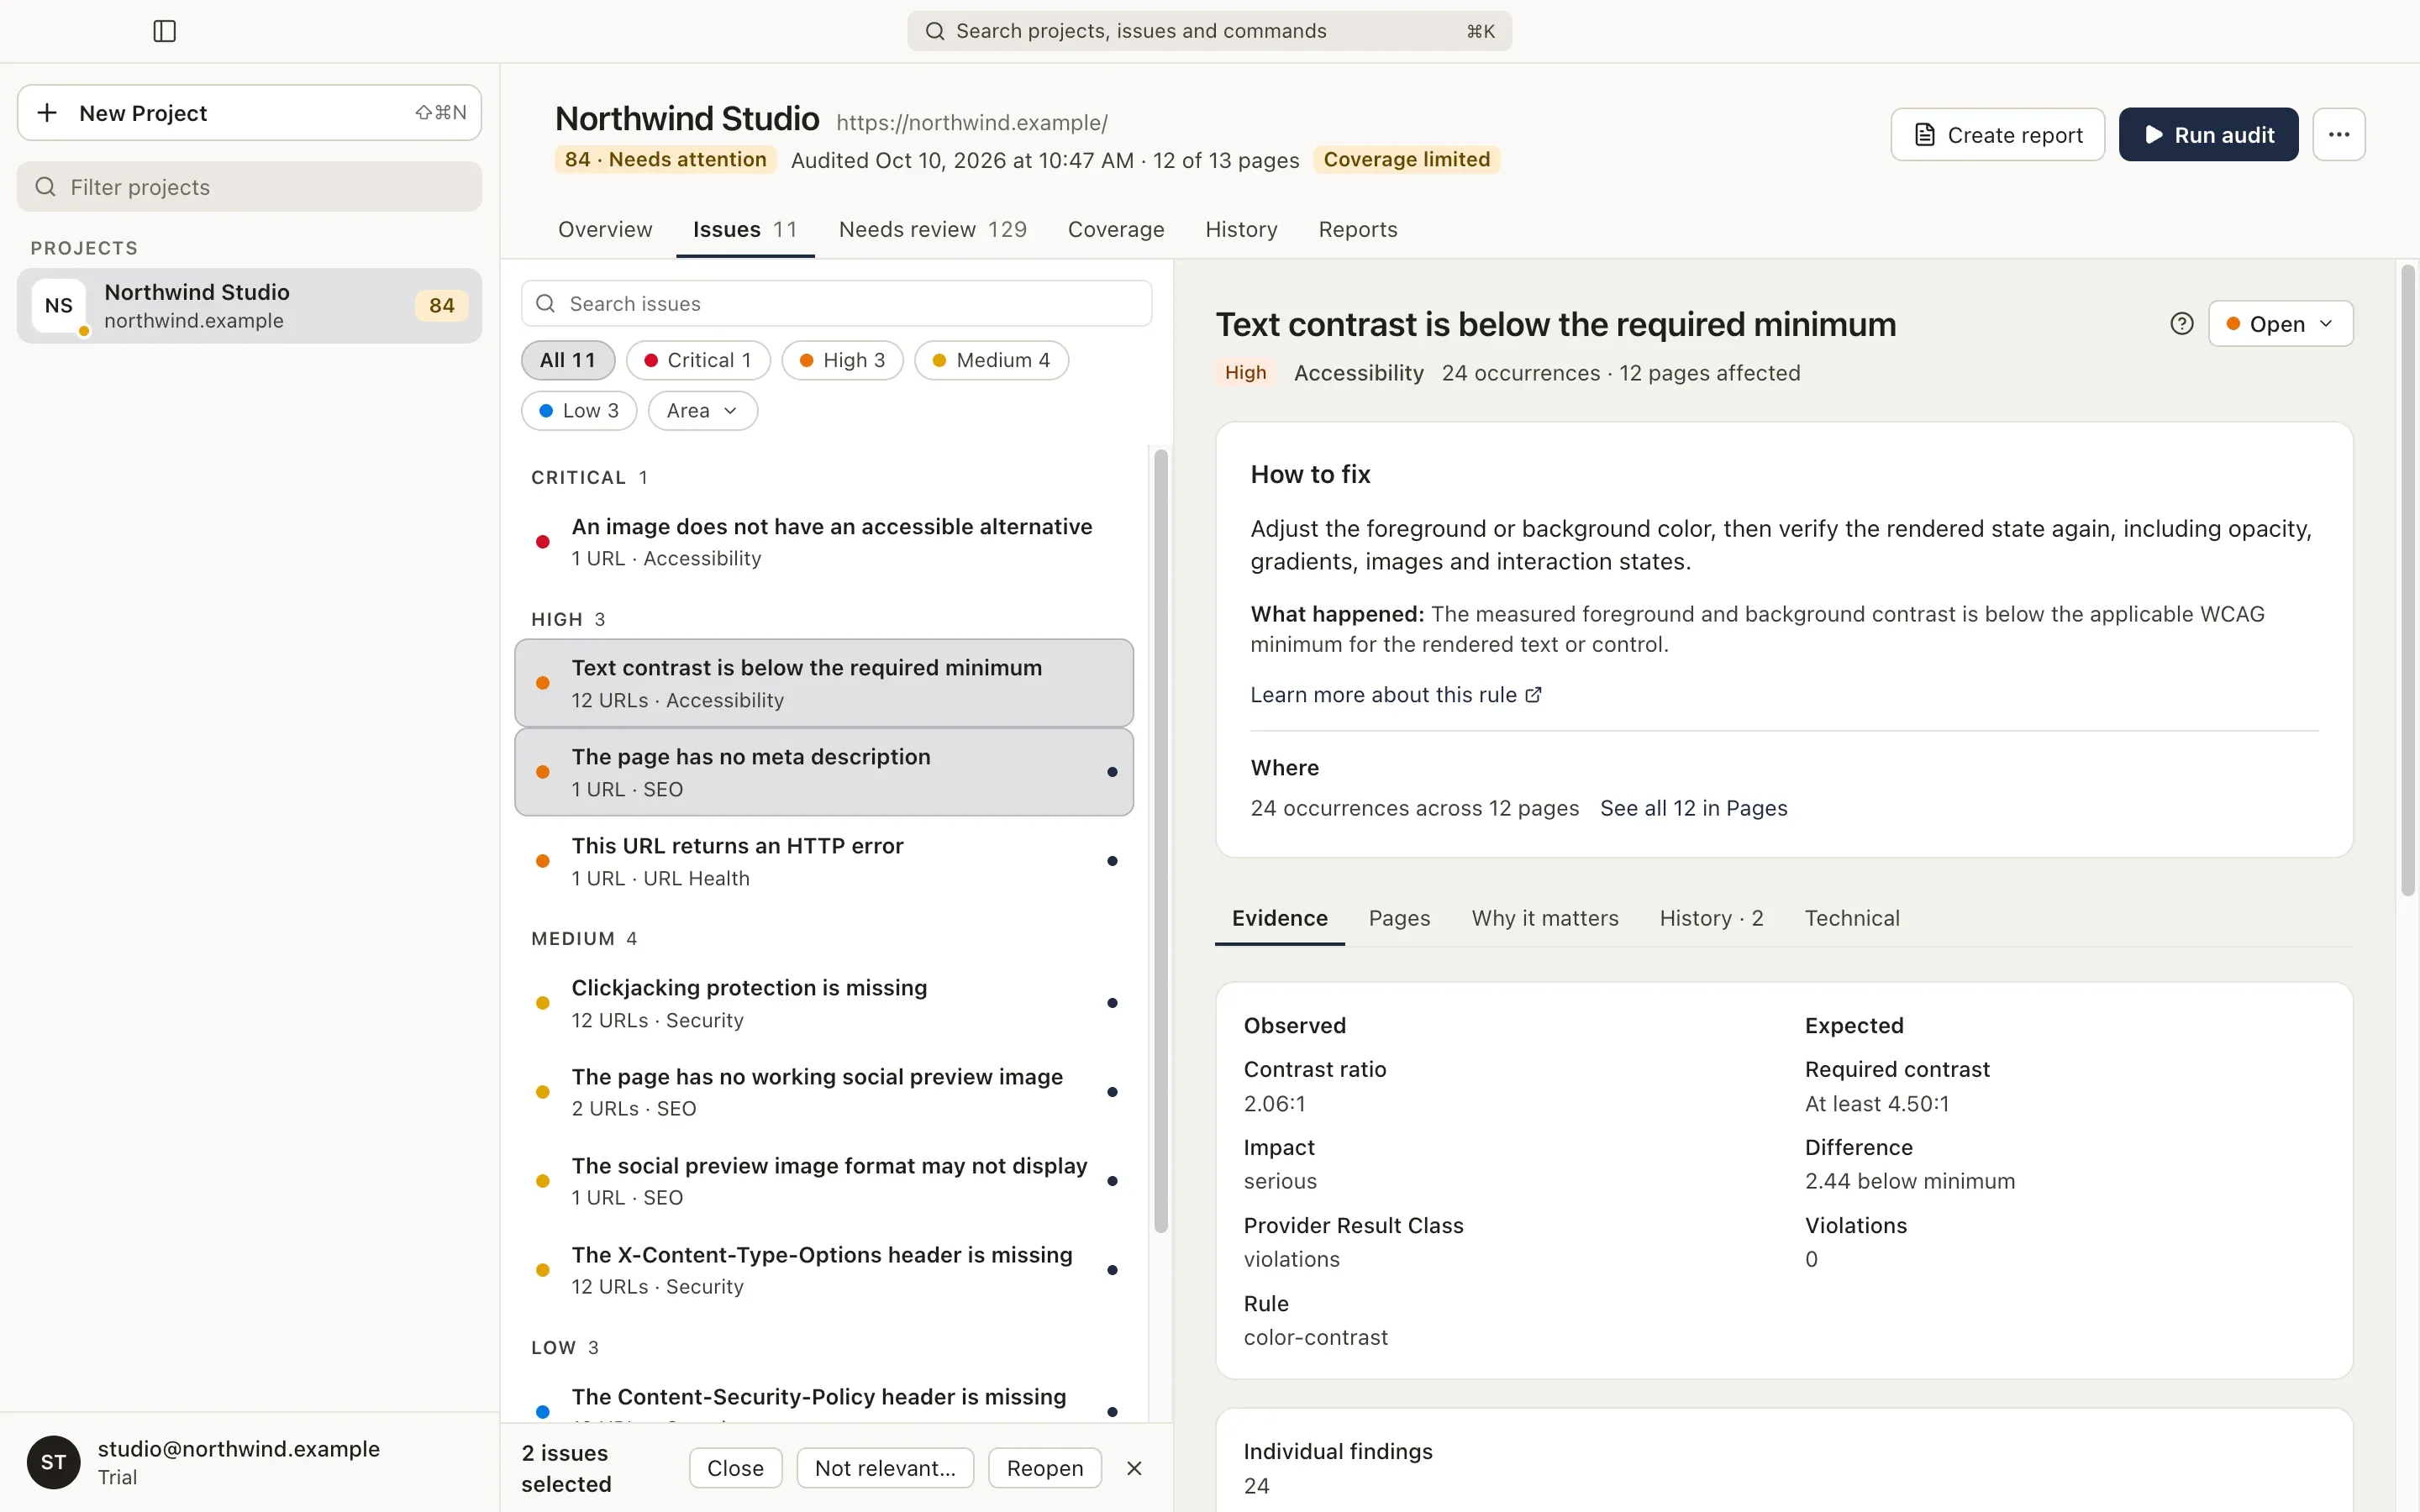Click the NS project avatar
This screenshot has height=1512, width=2420.
pos(59,305)
